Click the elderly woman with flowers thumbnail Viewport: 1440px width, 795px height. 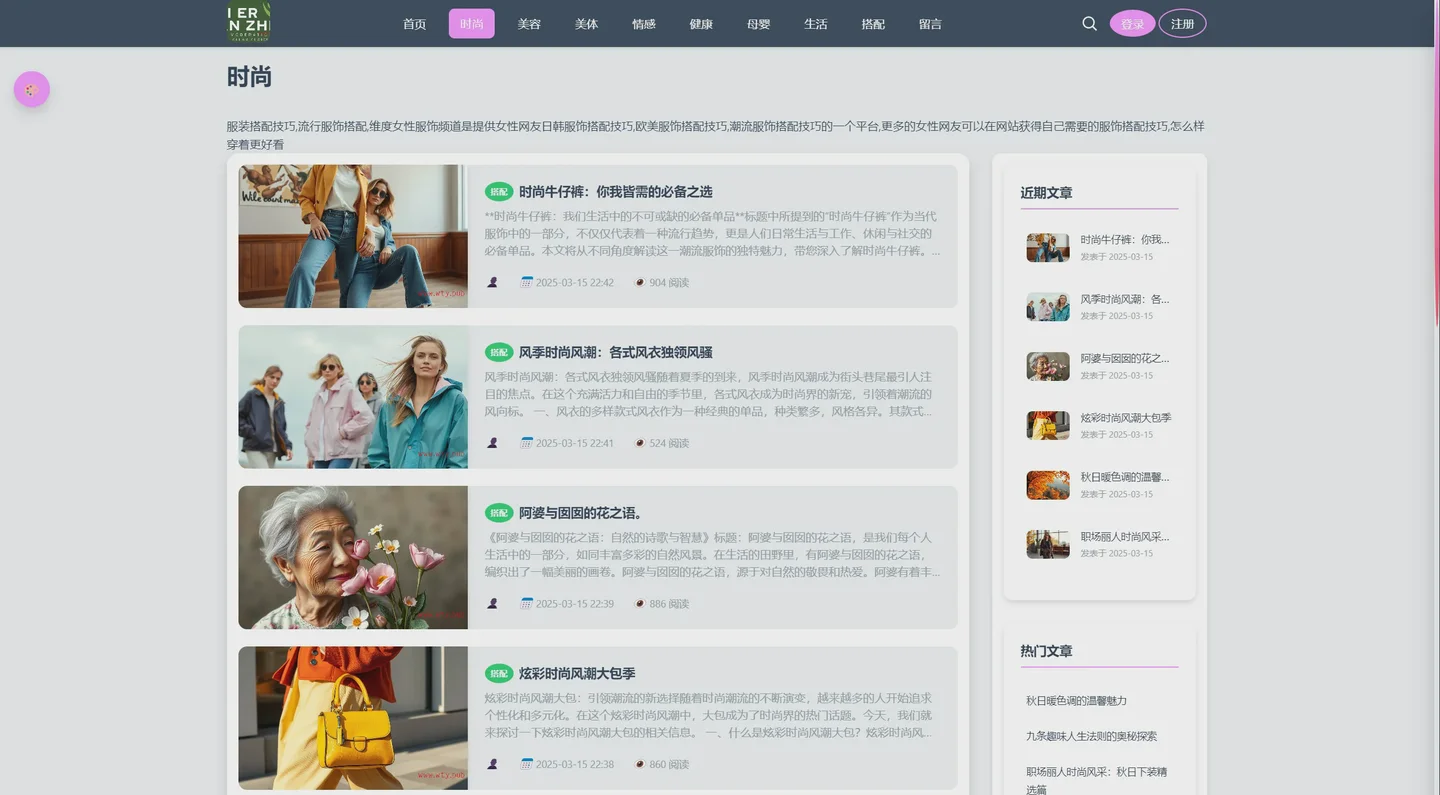(x=353, y=557)
